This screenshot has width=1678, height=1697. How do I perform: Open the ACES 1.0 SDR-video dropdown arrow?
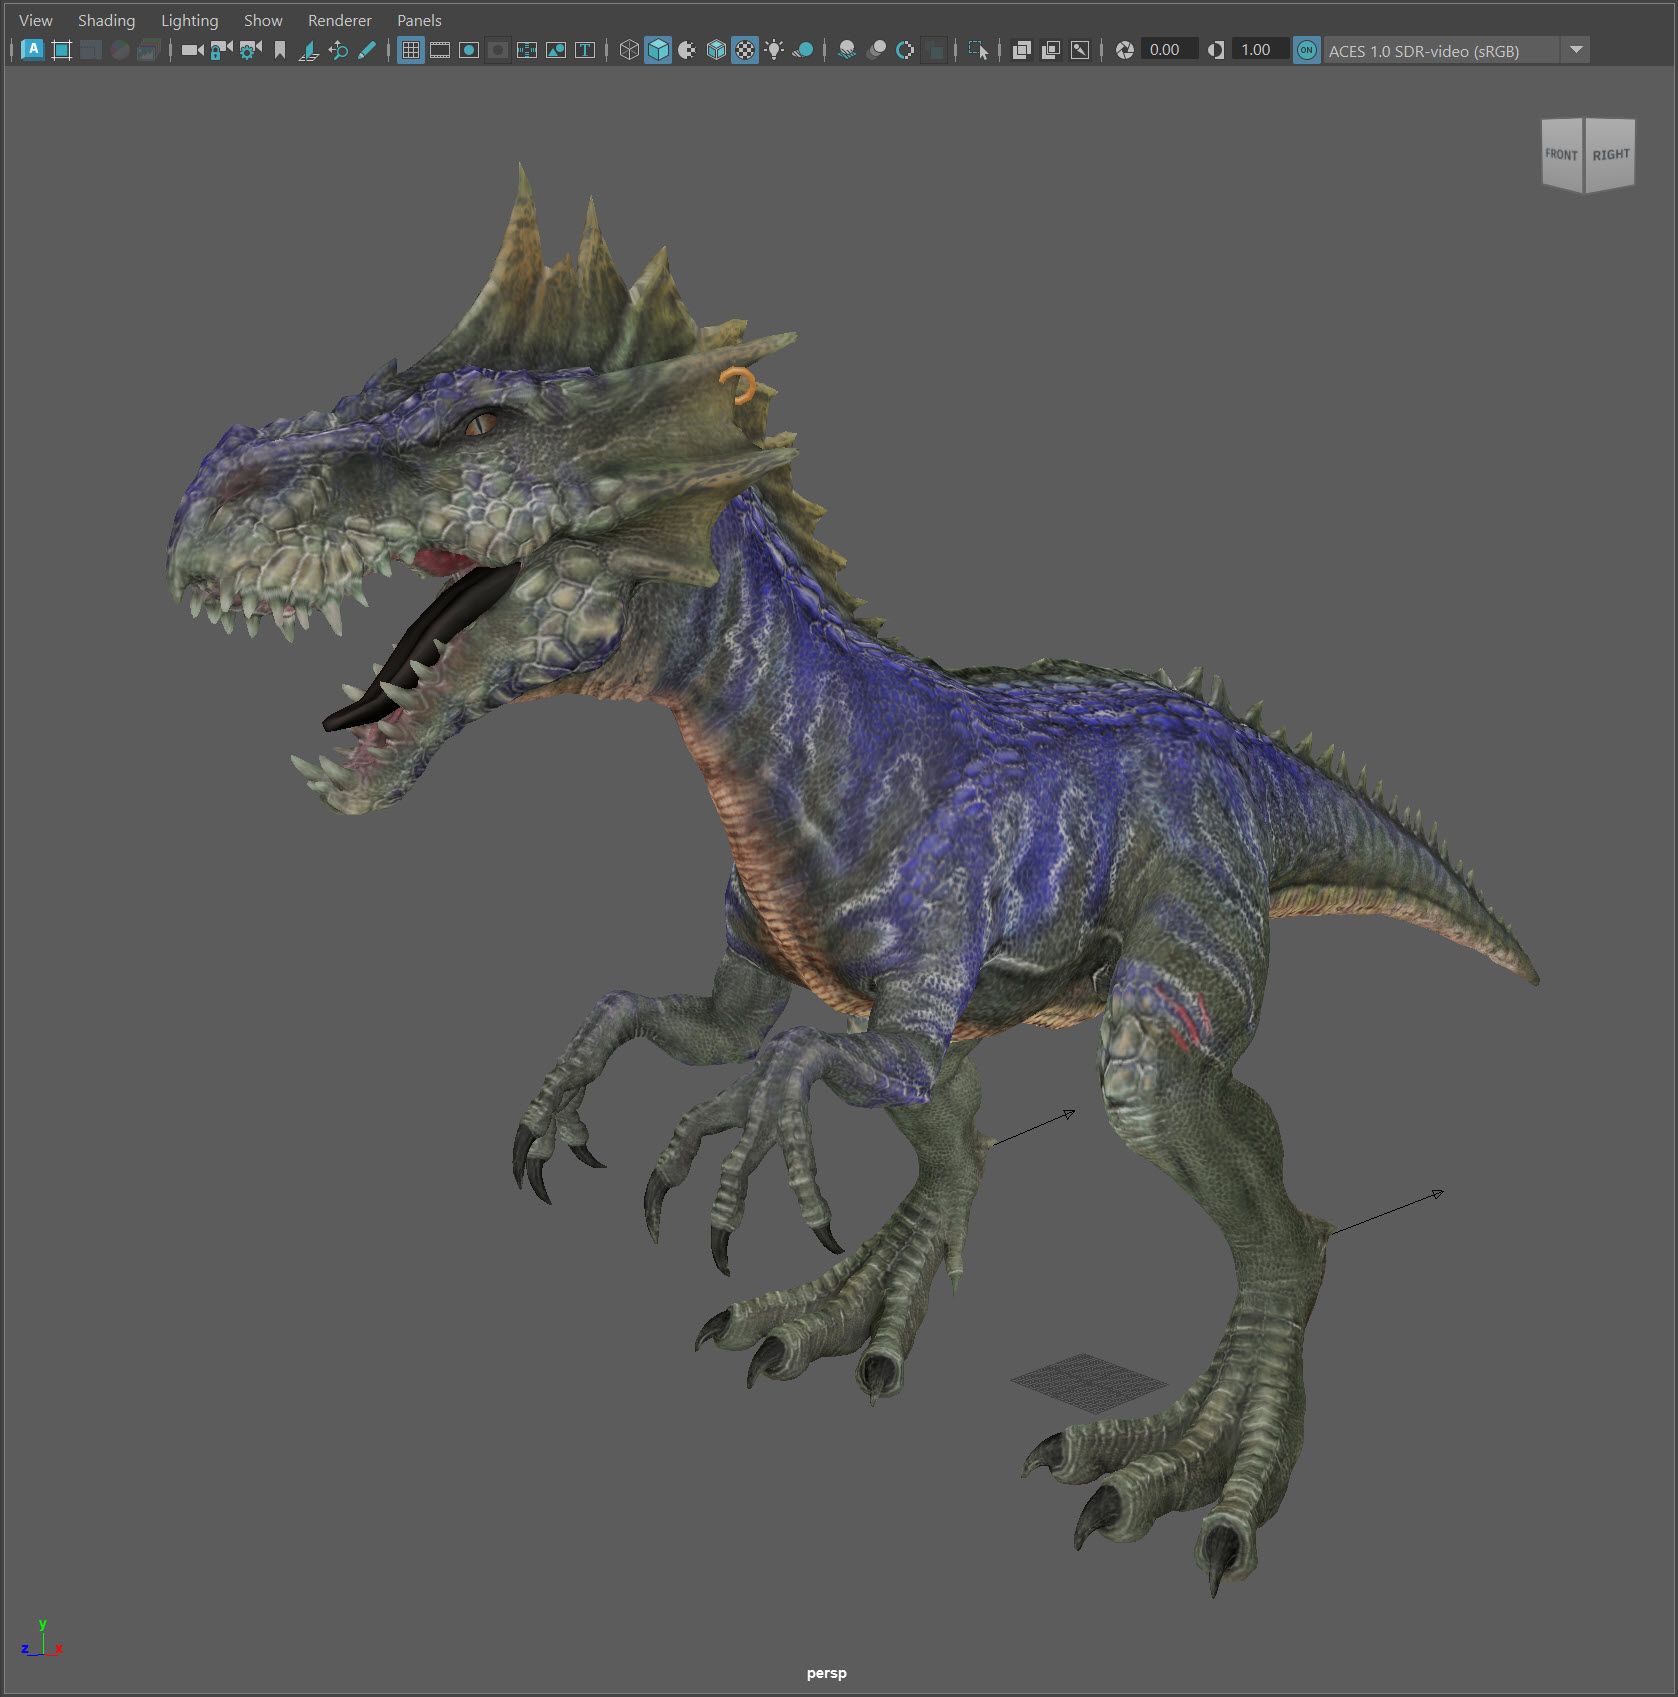[x=1576, y=50]
